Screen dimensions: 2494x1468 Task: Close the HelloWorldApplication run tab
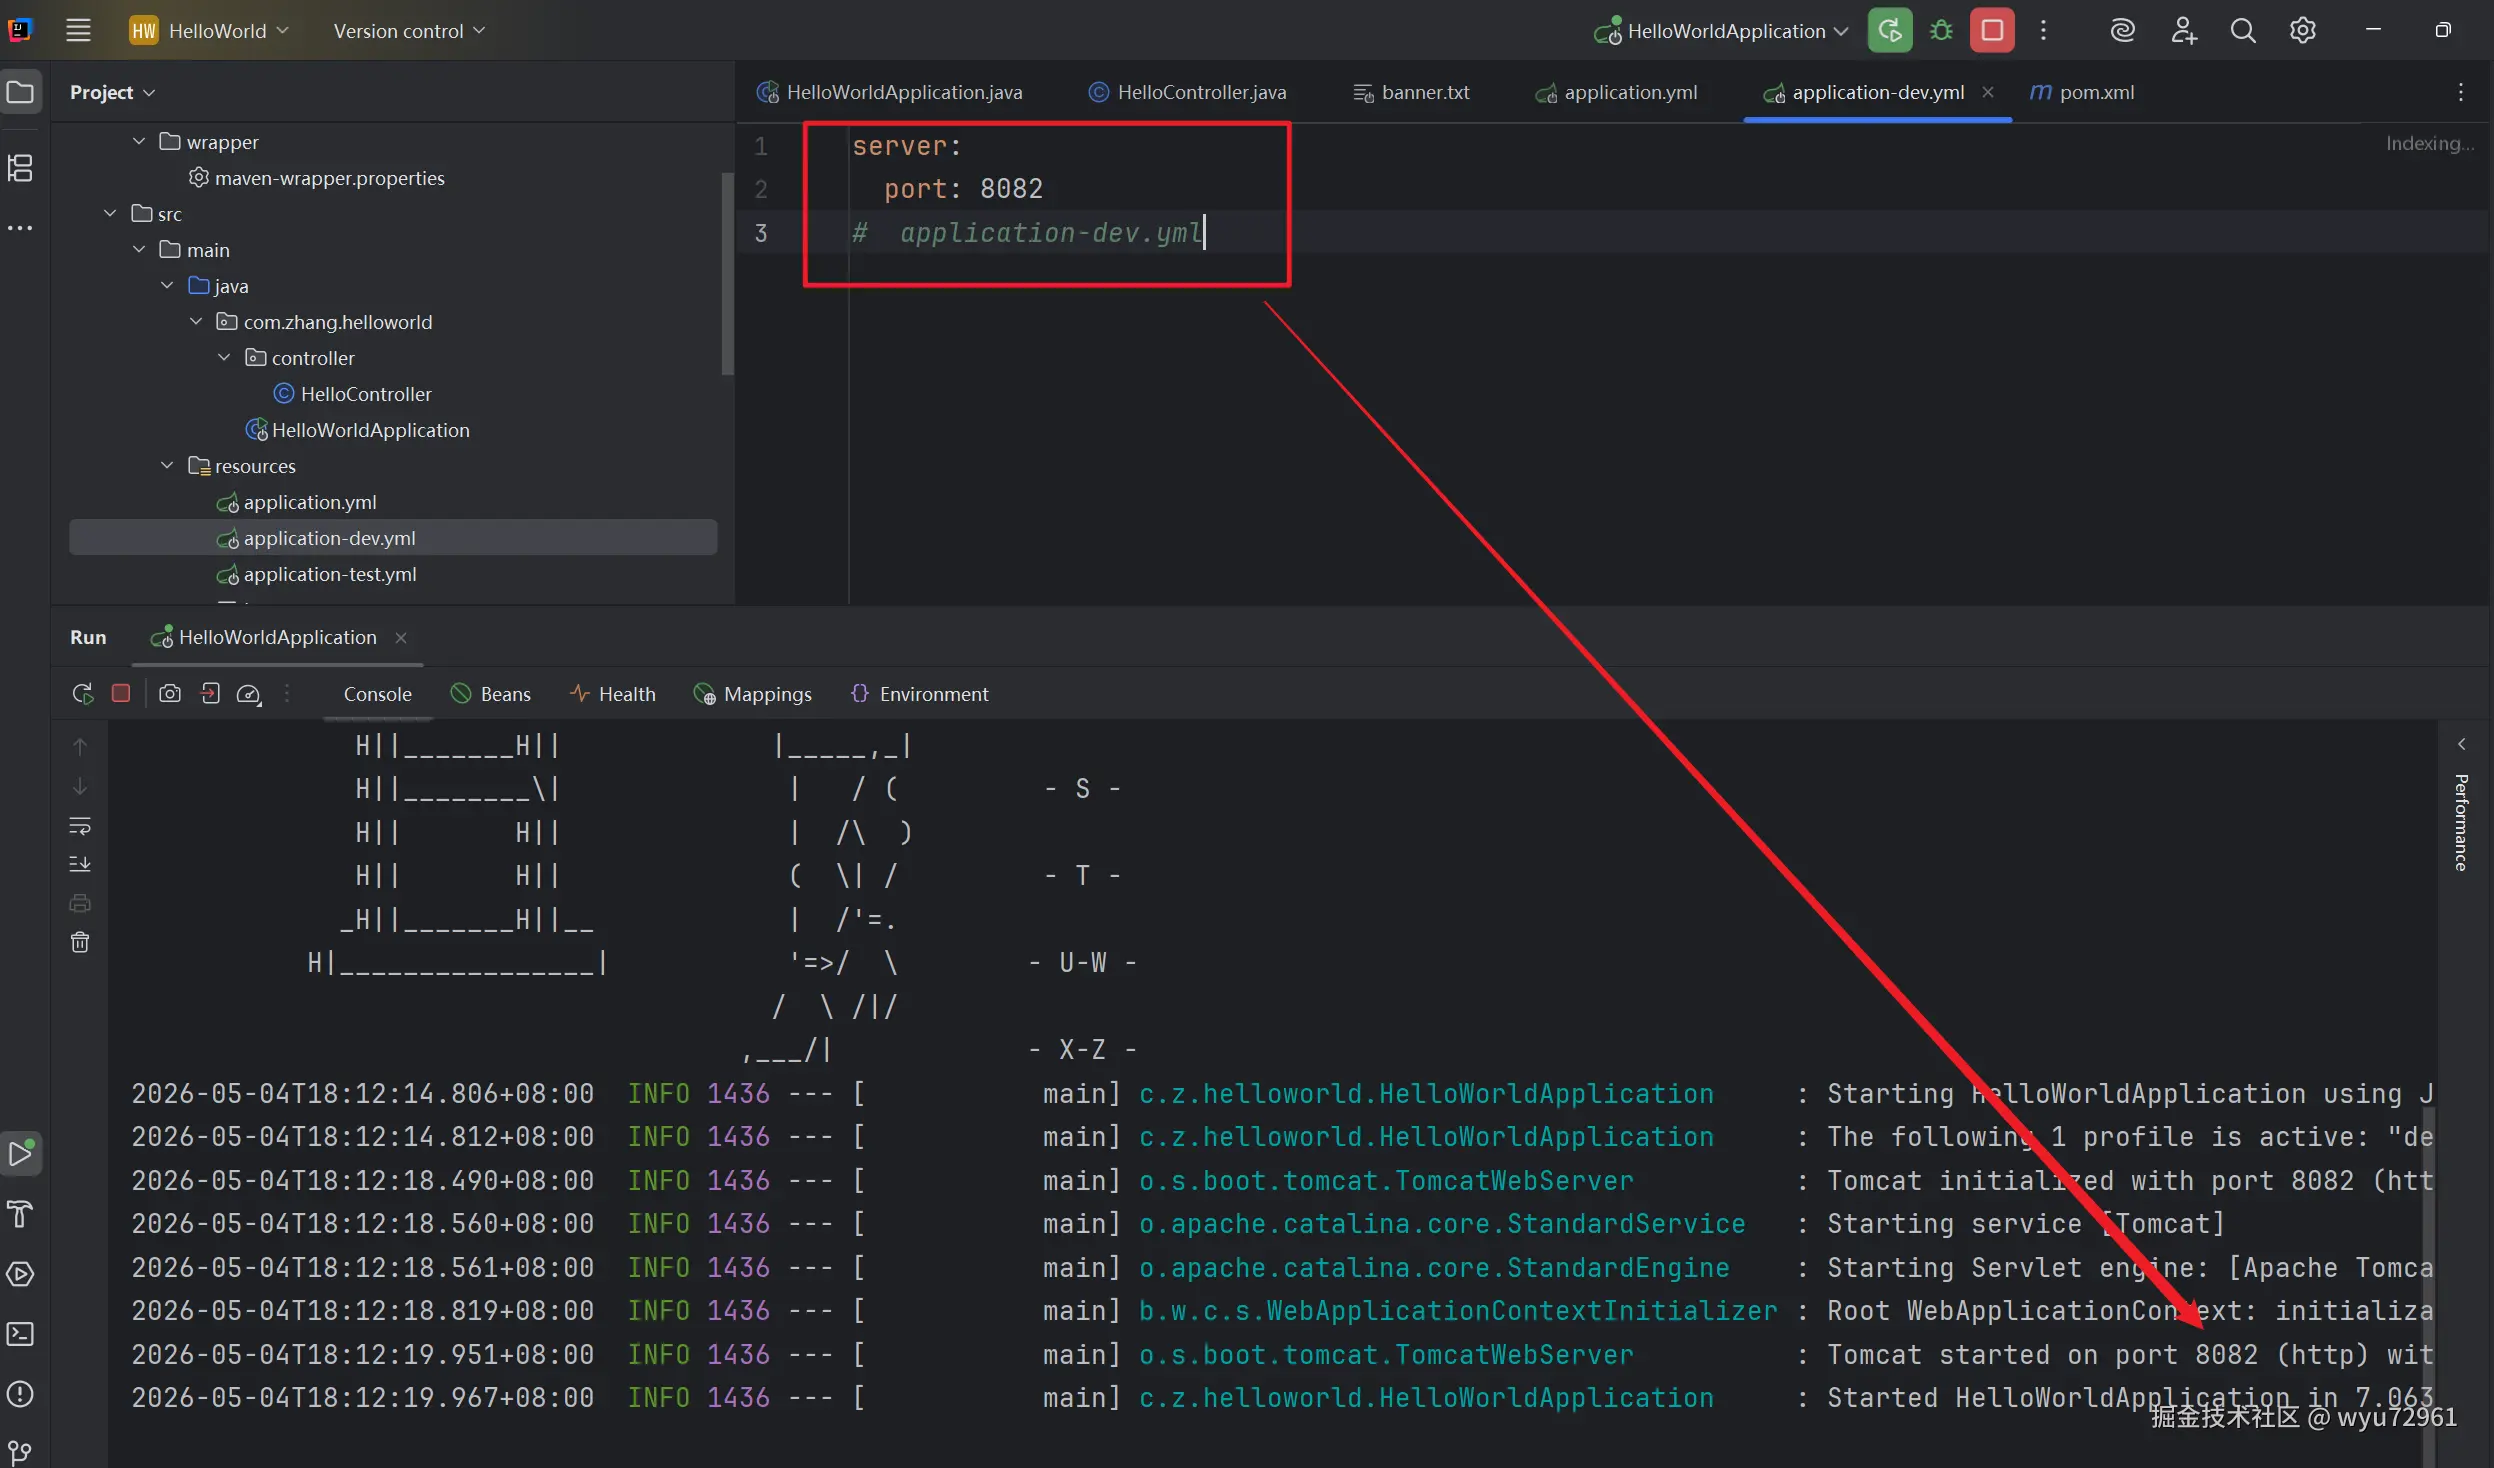[401, 638]
